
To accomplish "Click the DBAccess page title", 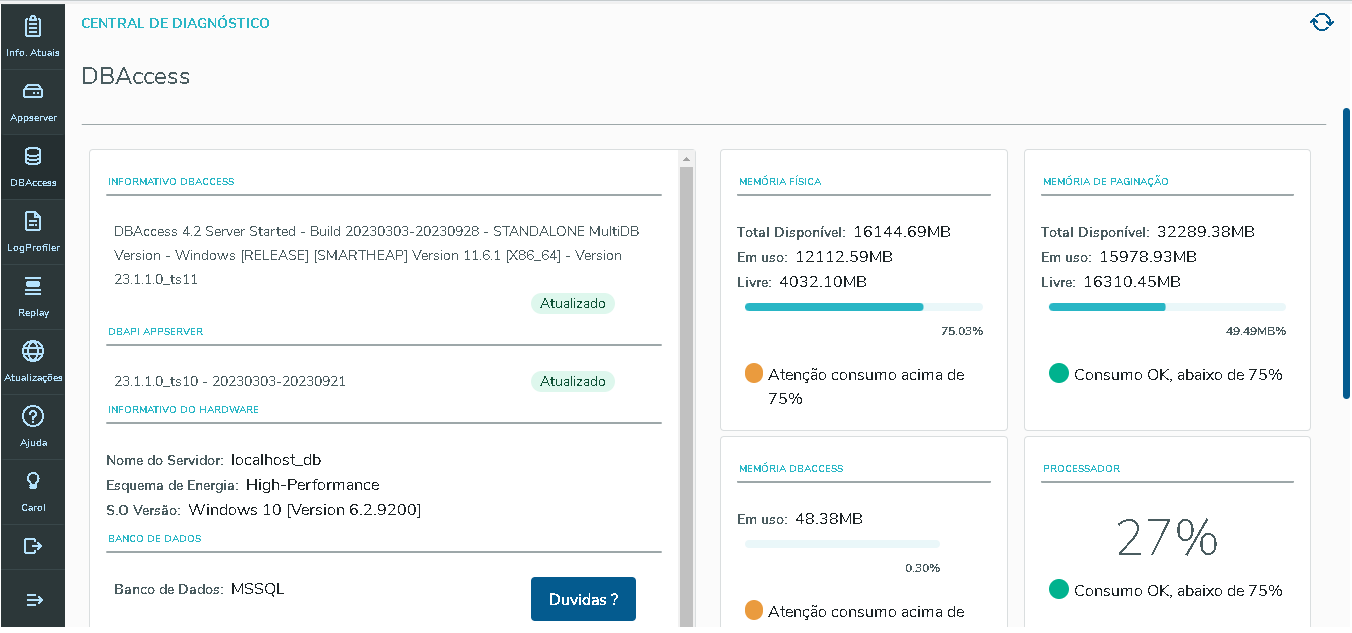I will click(x=136, y=76).
